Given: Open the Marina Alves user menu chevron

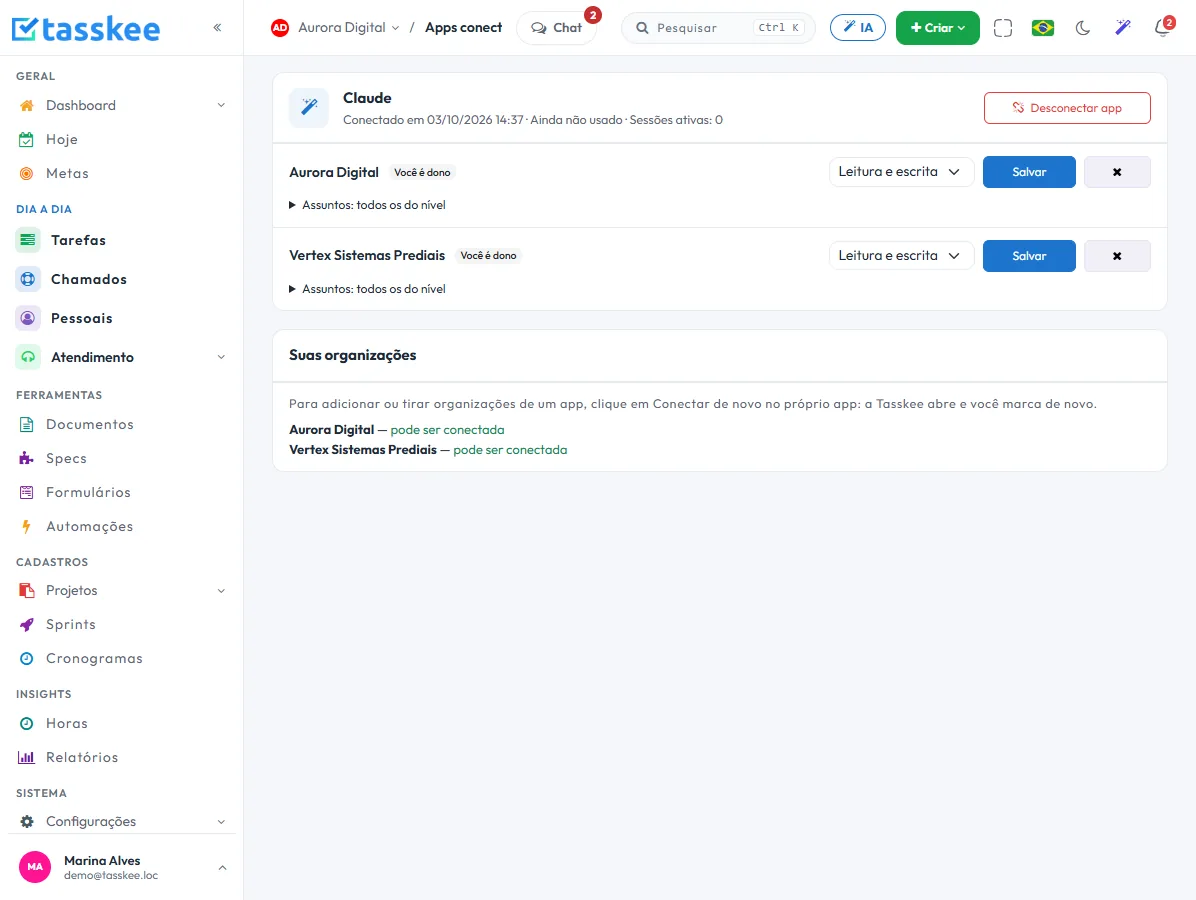Looking at the screenshot, I should point(222,867).
